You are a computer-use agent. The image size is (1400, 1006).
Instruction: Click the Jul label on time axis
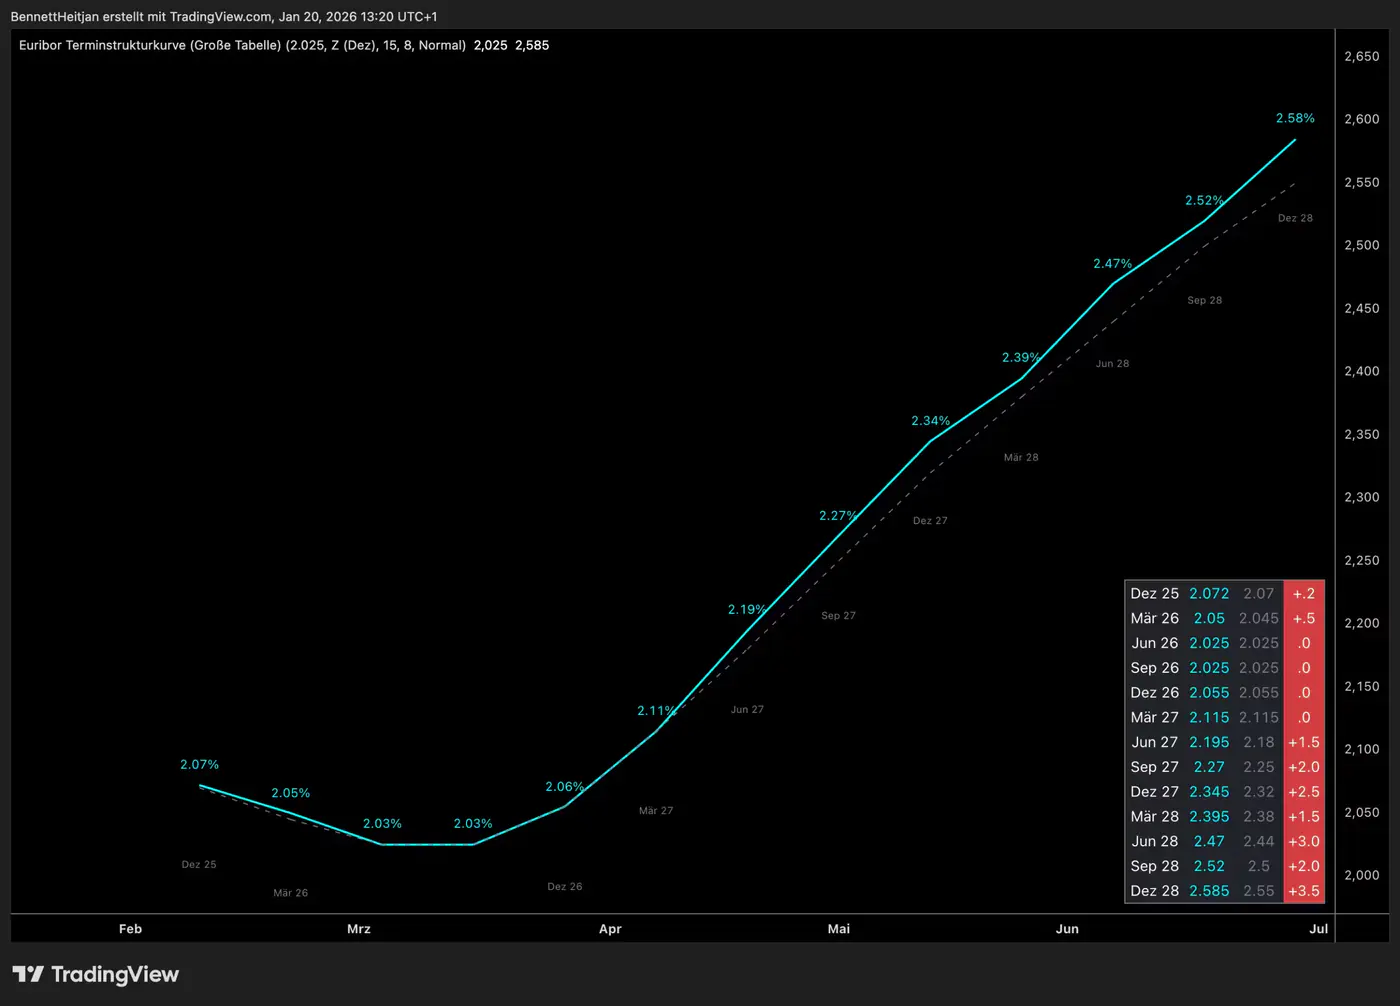tap(1319, 929)
